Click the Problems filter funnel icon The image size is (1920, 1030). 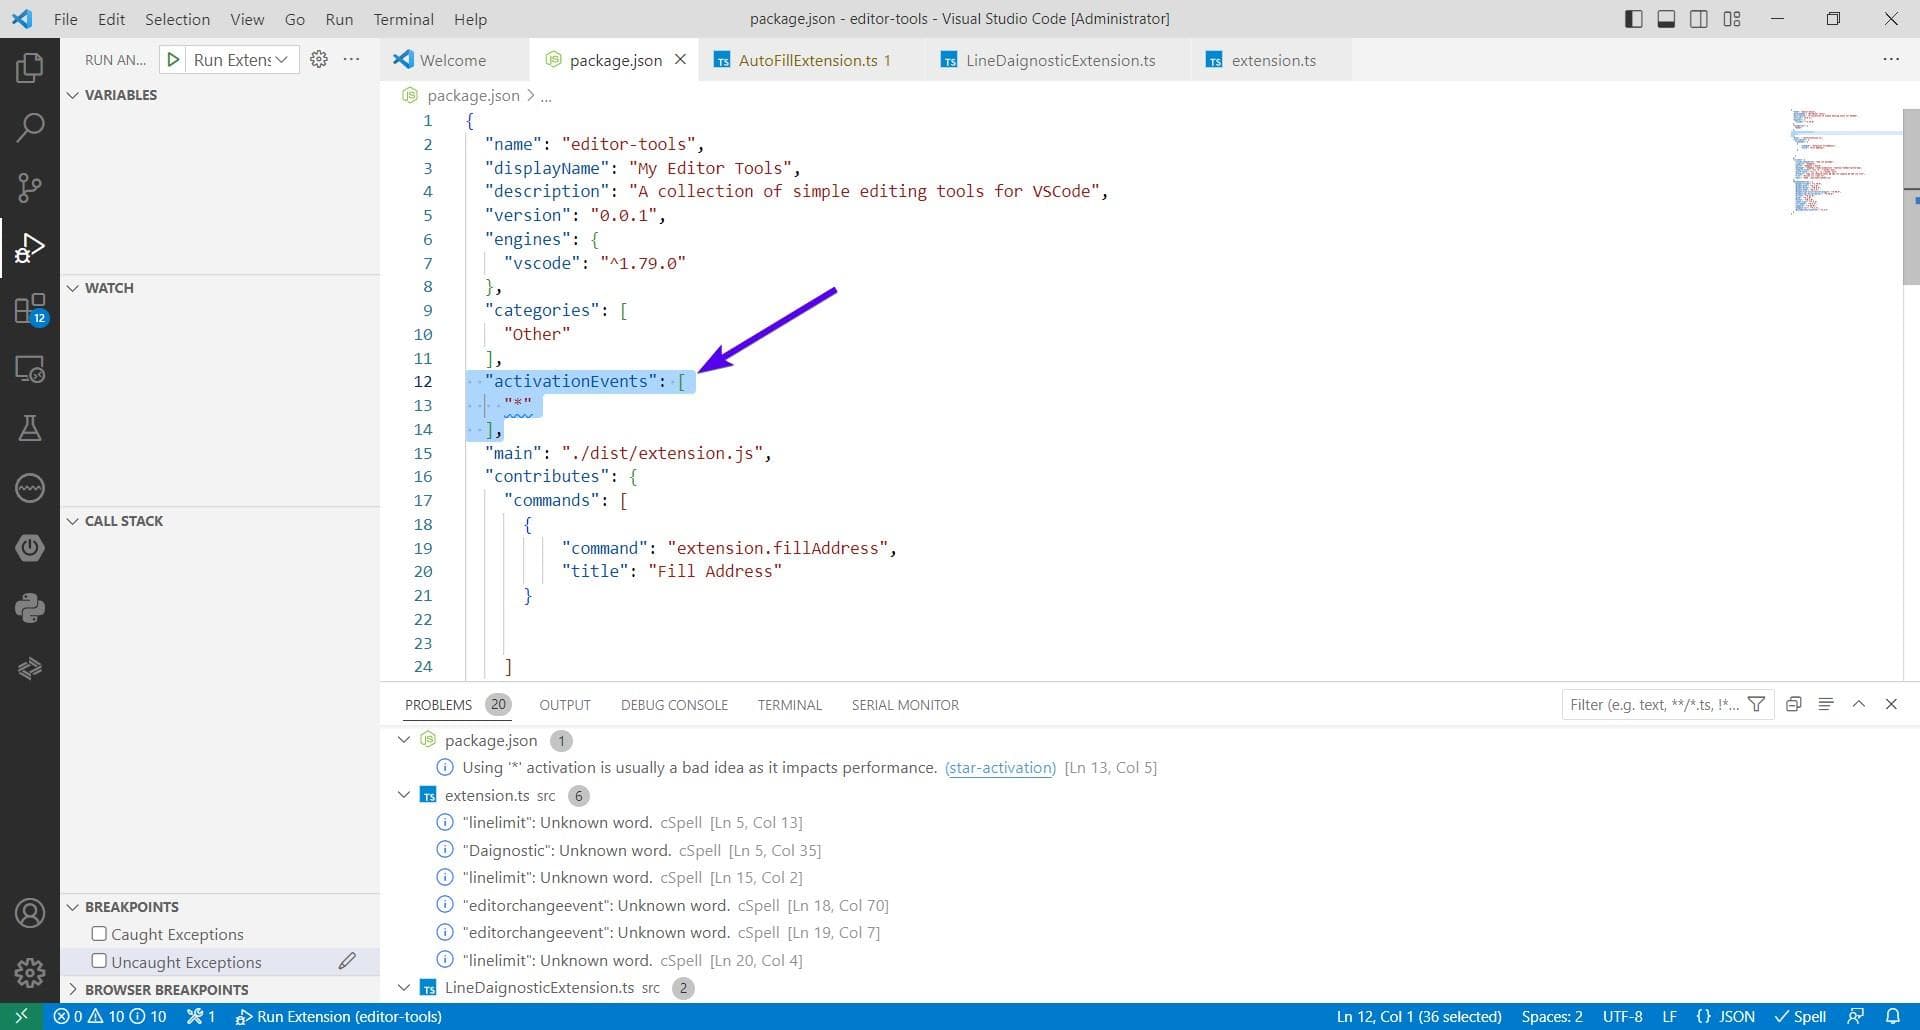(x=1756, y=704)
